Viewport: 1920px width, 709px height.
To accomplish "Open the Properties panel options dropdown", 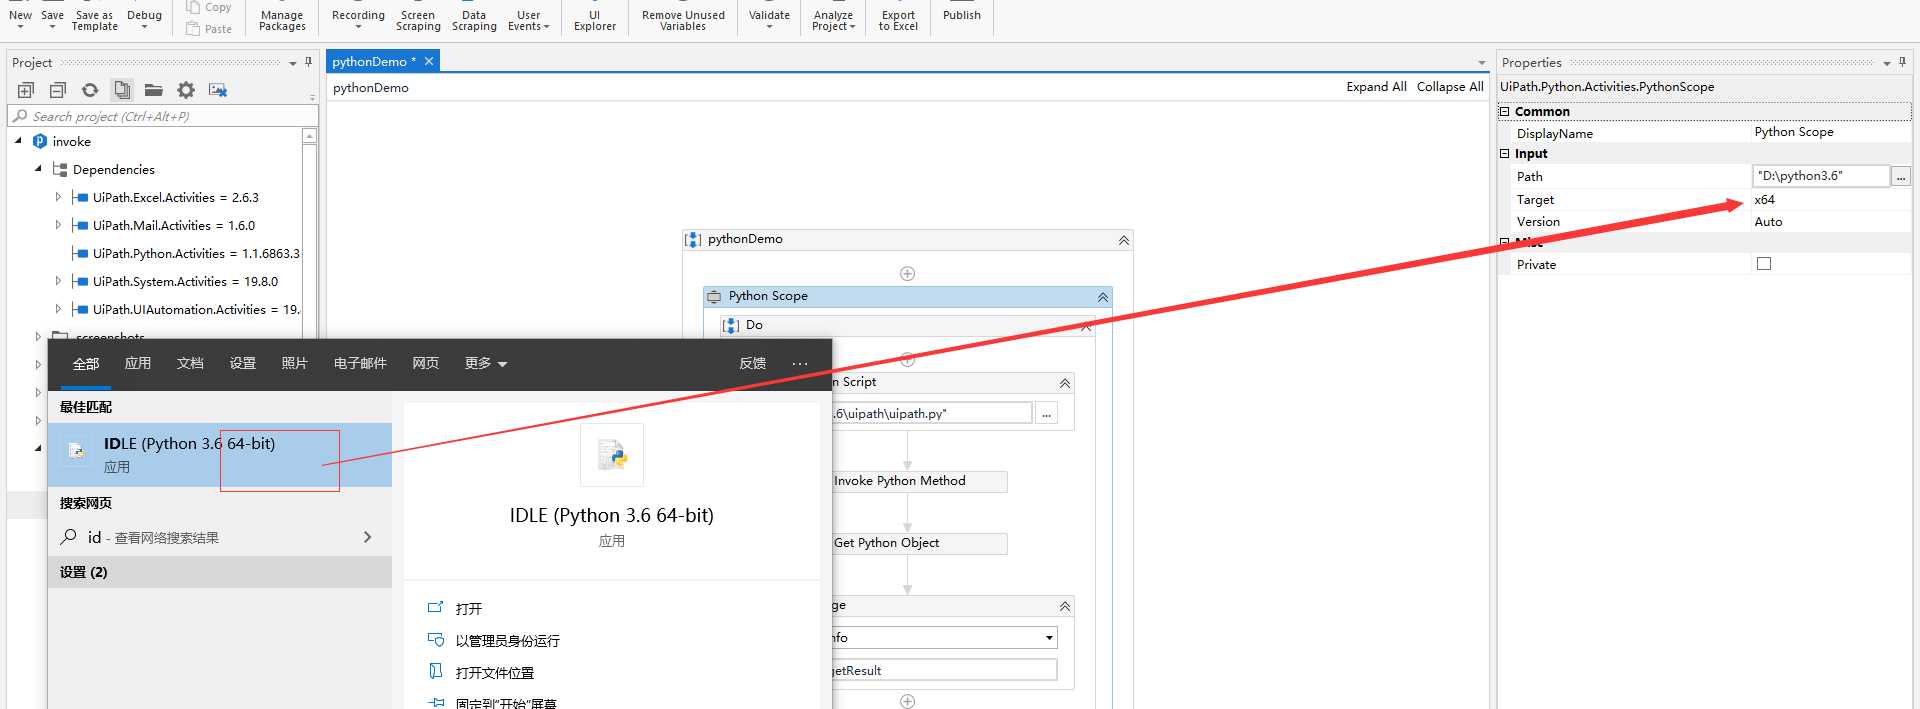I will pos(1887,63).
